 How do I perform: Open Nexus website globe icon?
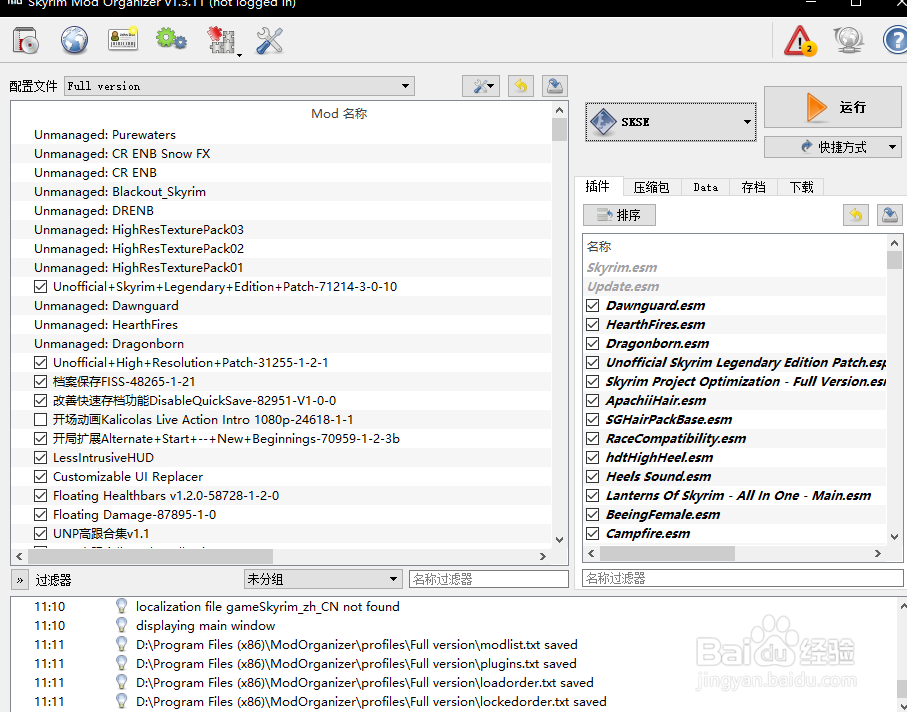[75, 40]
